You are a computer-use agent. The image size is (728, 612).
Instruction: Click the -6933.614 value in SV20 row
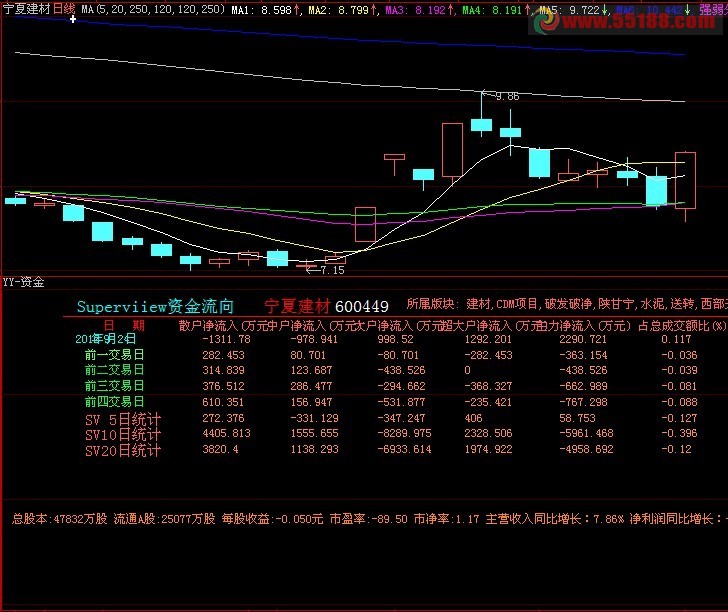(x=404, y=449)
